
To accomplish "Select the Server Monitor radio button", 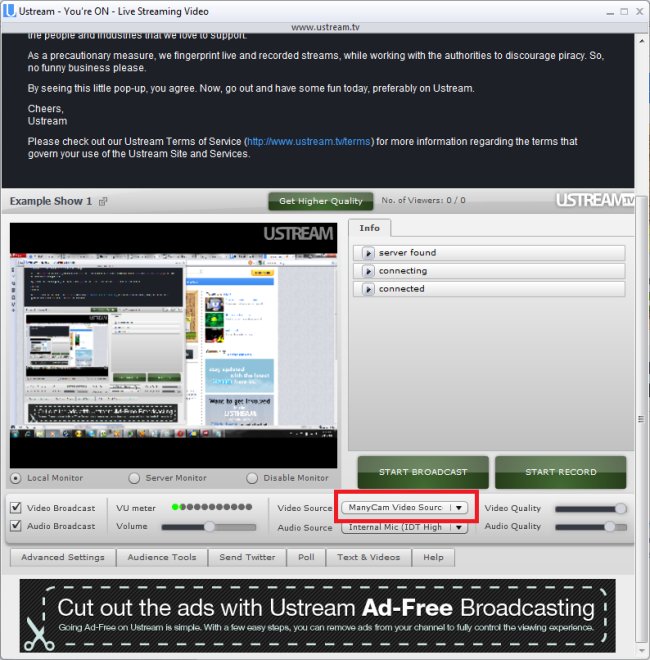I will click(134, 478).
